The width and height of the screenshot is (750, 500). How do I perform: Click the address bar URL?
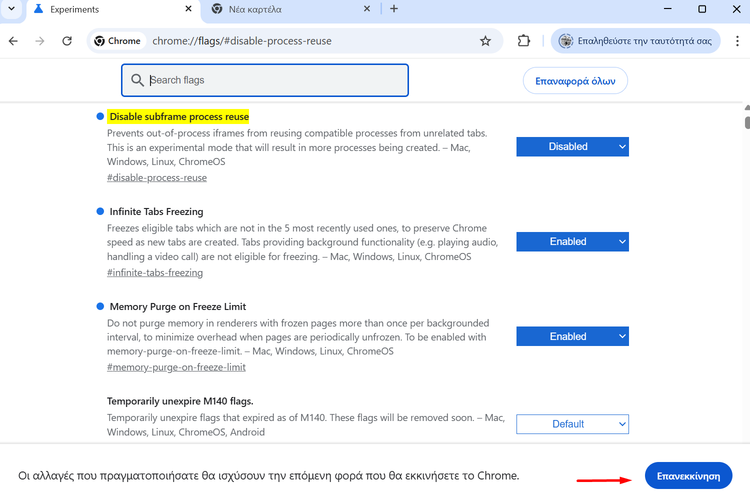click(x=300, y=41)
